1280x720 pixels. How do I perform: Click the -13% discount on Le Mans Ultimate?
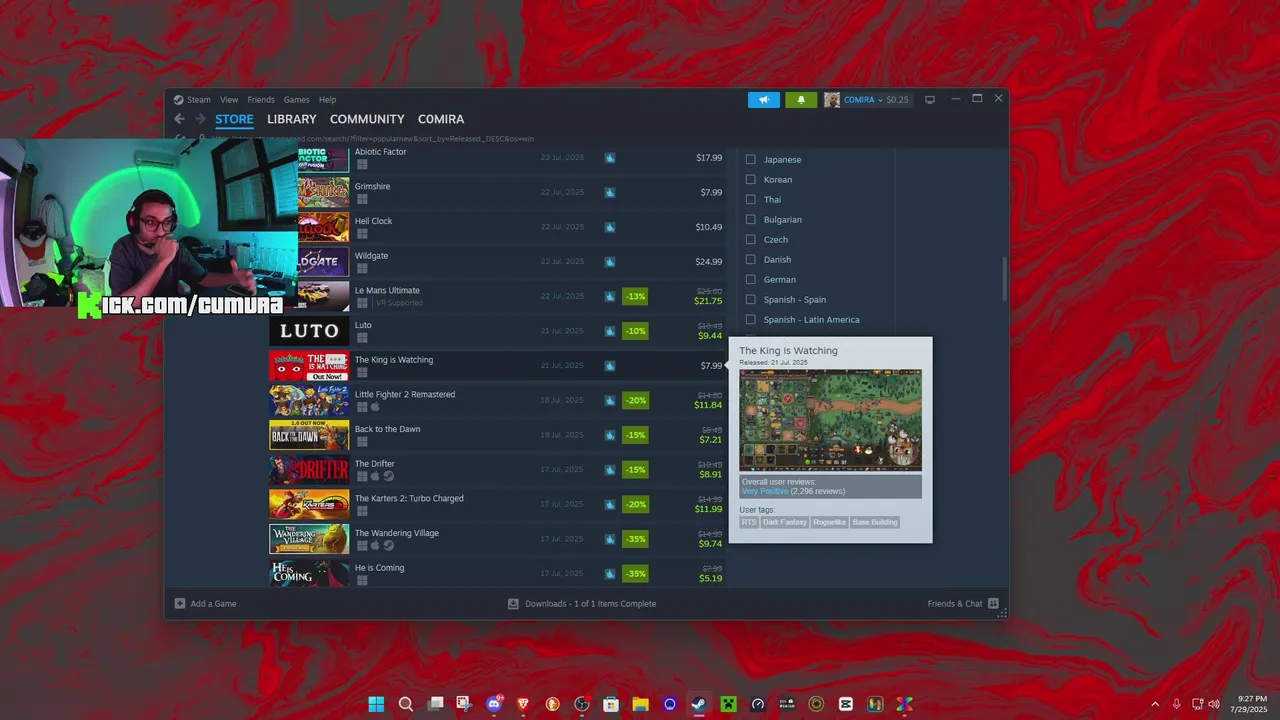pyautogui.click(x=635, y=296)
